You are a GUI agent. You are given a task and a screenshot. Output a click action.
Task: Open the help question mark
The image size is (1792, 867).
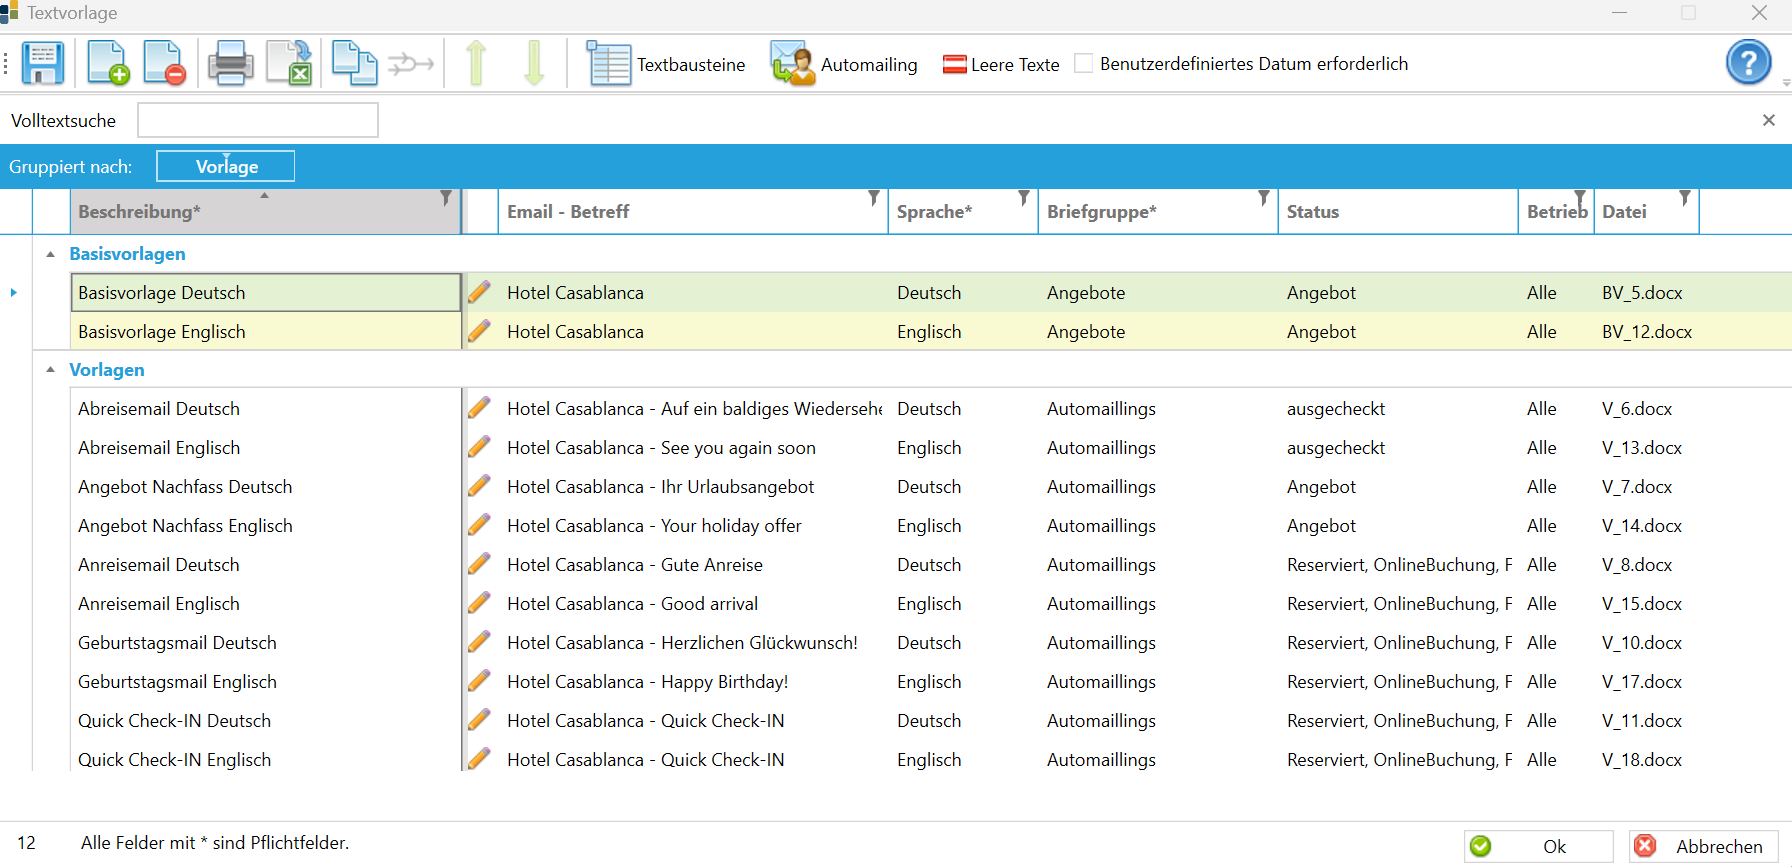pyautogui.click(x=1748, y=63)
